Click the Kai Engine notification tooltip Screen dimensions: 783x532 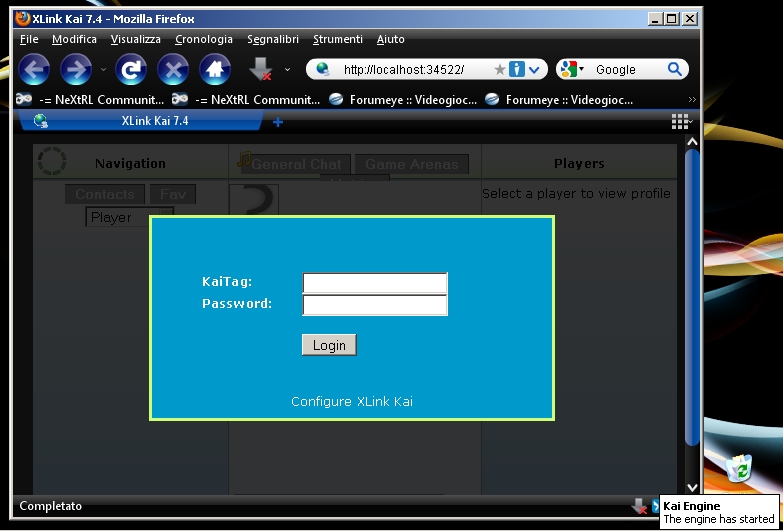coord(719,513)
